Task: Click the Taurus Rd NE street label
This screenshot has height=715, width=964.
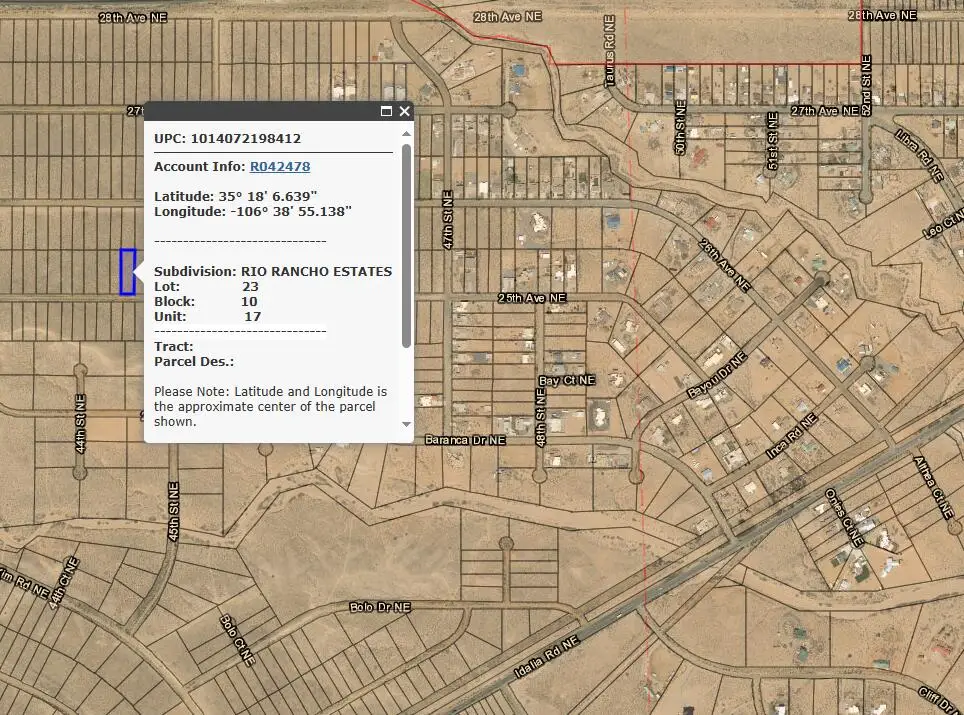Action: (x=609, y=49)
